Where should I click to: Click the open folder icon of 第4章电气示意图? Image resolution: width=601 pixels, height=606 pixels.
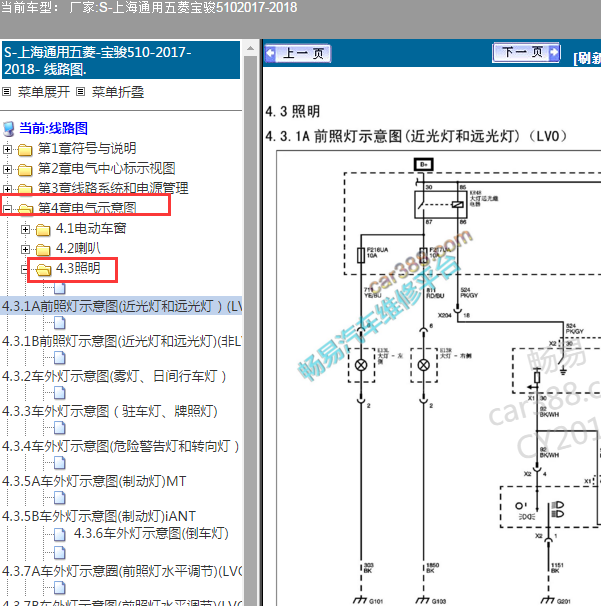pyautogui.click(x=26, y=209)
